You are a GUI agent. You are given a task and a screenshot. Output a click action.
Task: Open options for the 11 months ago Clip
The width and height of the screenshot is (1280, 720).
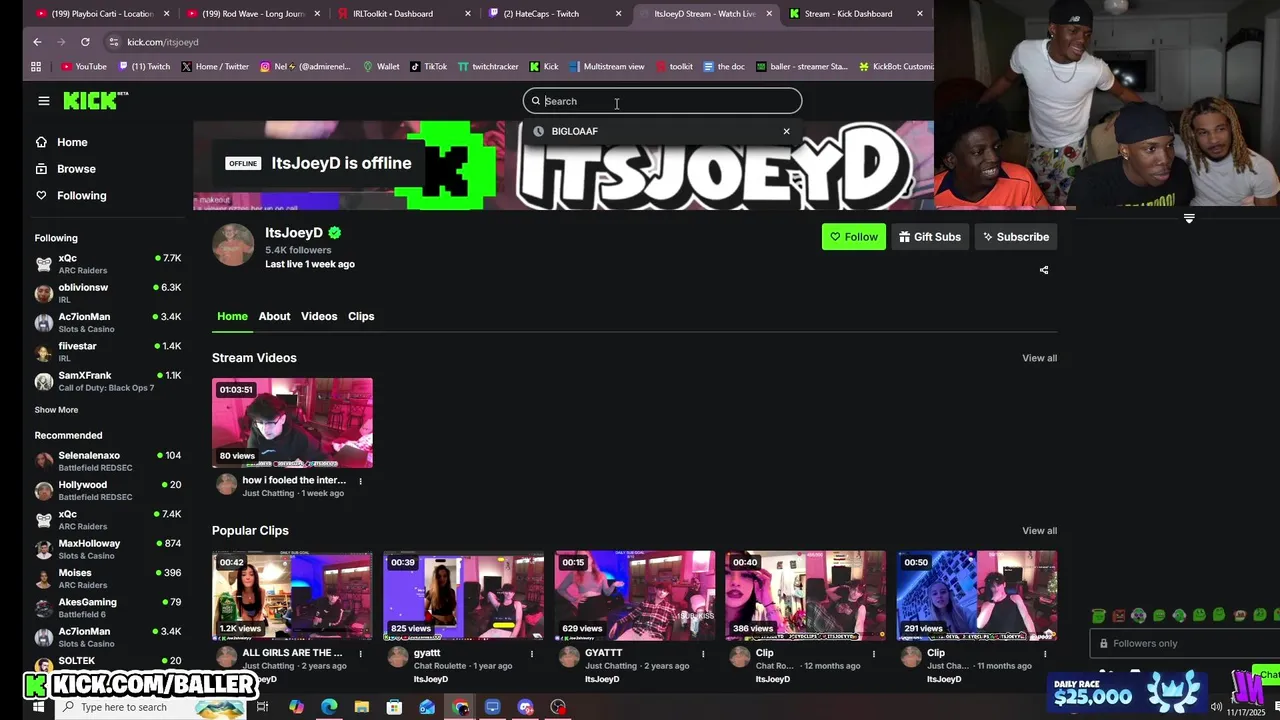pyautogui.click(x=1044, y=654)
